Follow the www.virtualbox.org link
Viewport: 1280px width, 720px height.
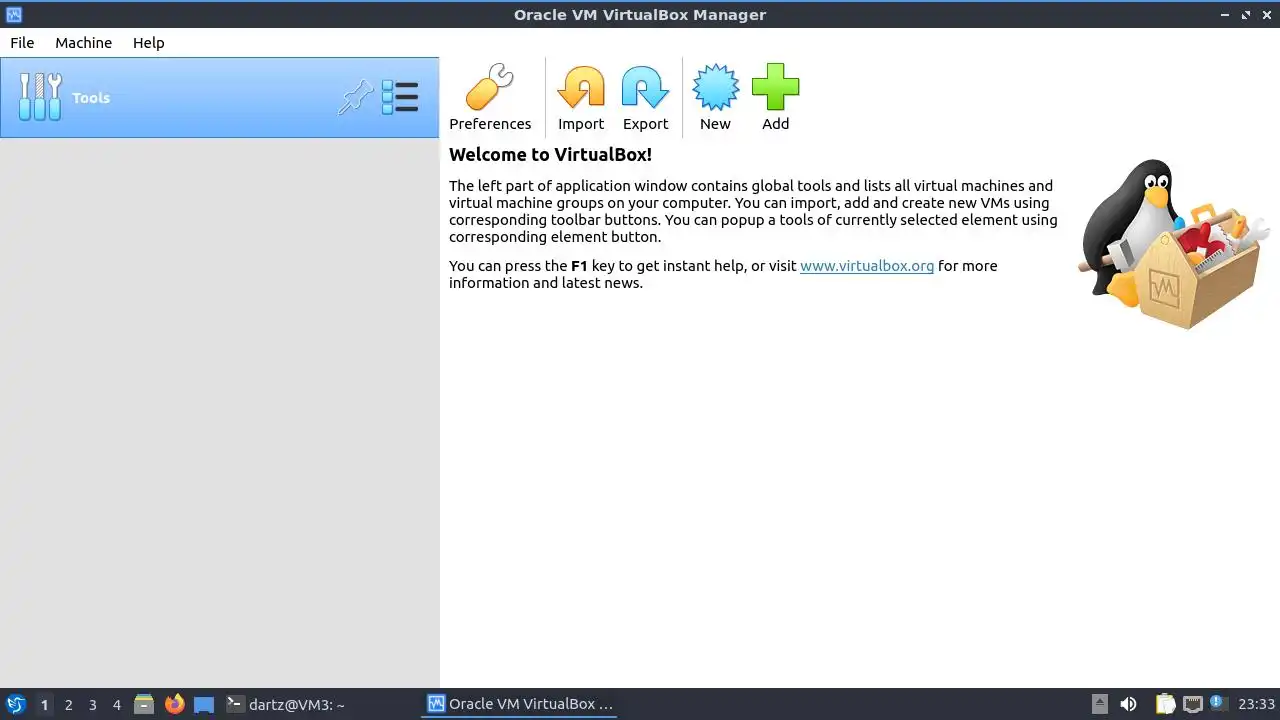click(x=867, y=266)
